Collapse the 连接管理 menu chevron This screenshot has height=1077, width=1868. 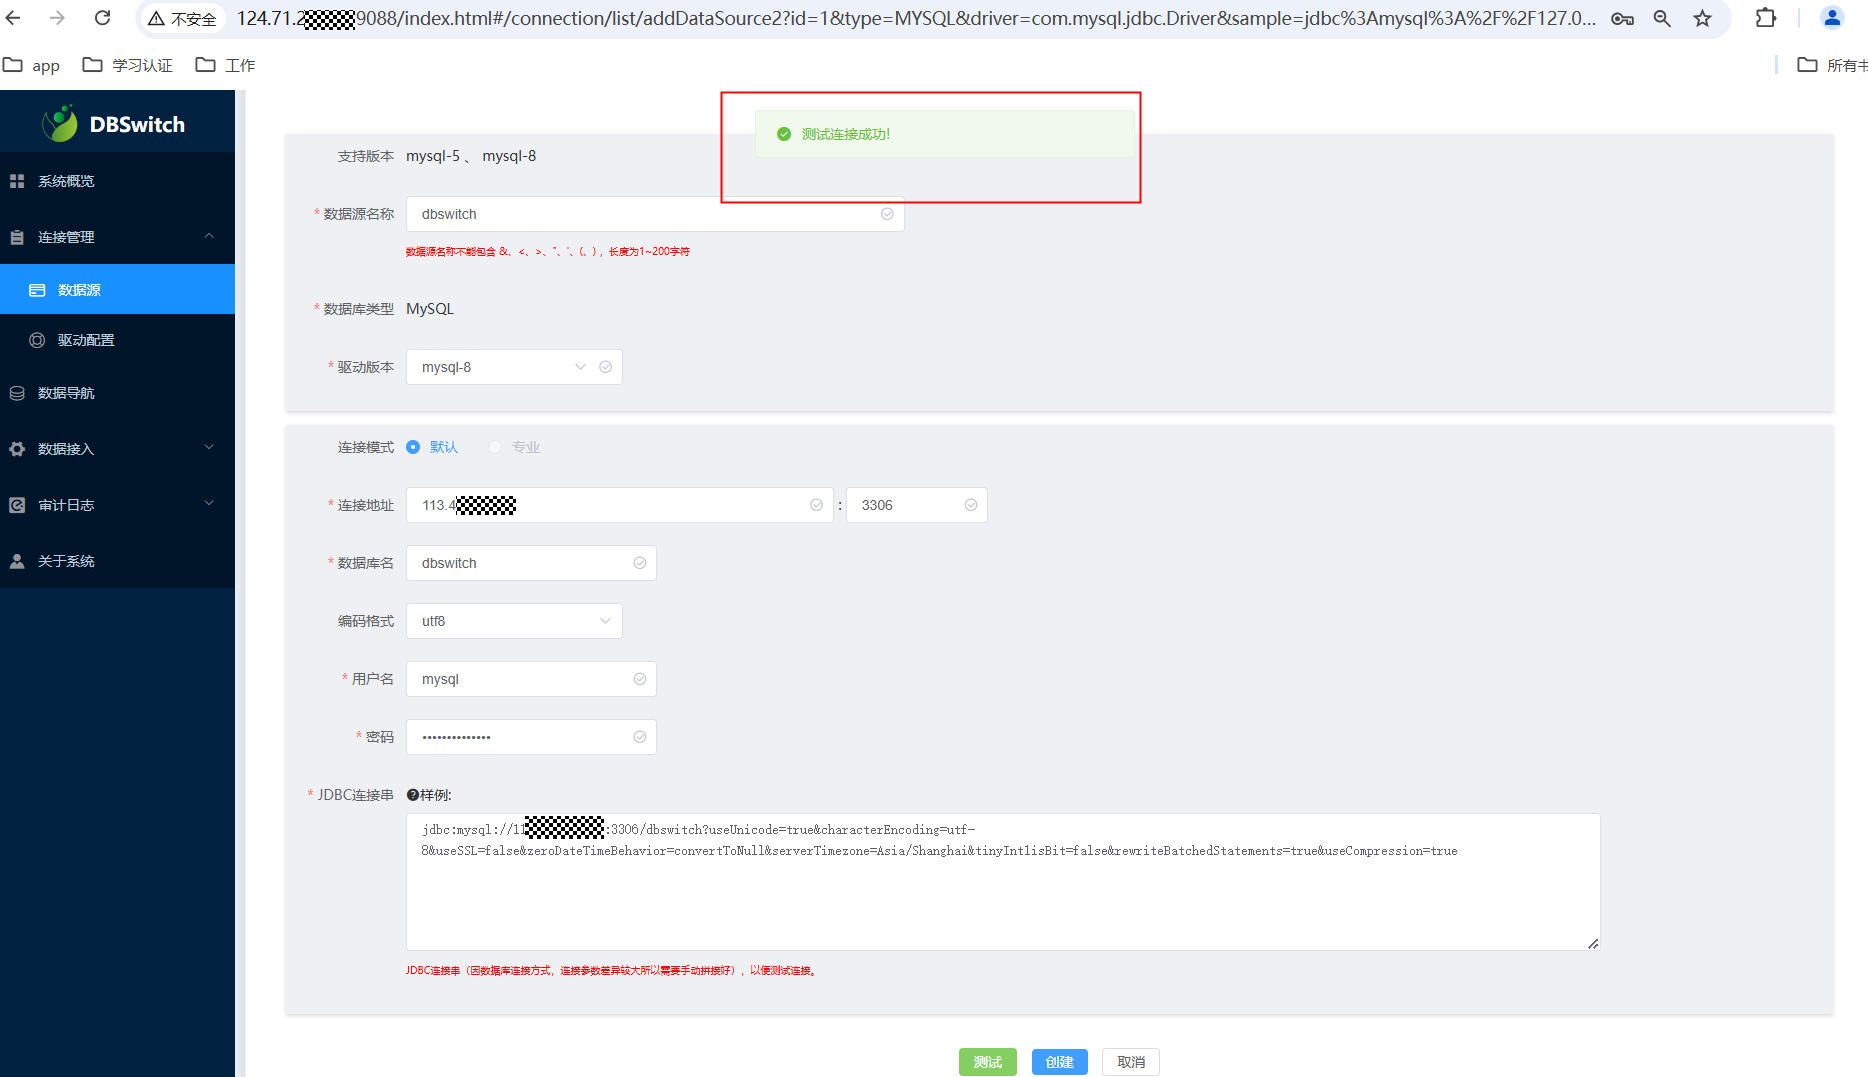click(x=209, y=236)
